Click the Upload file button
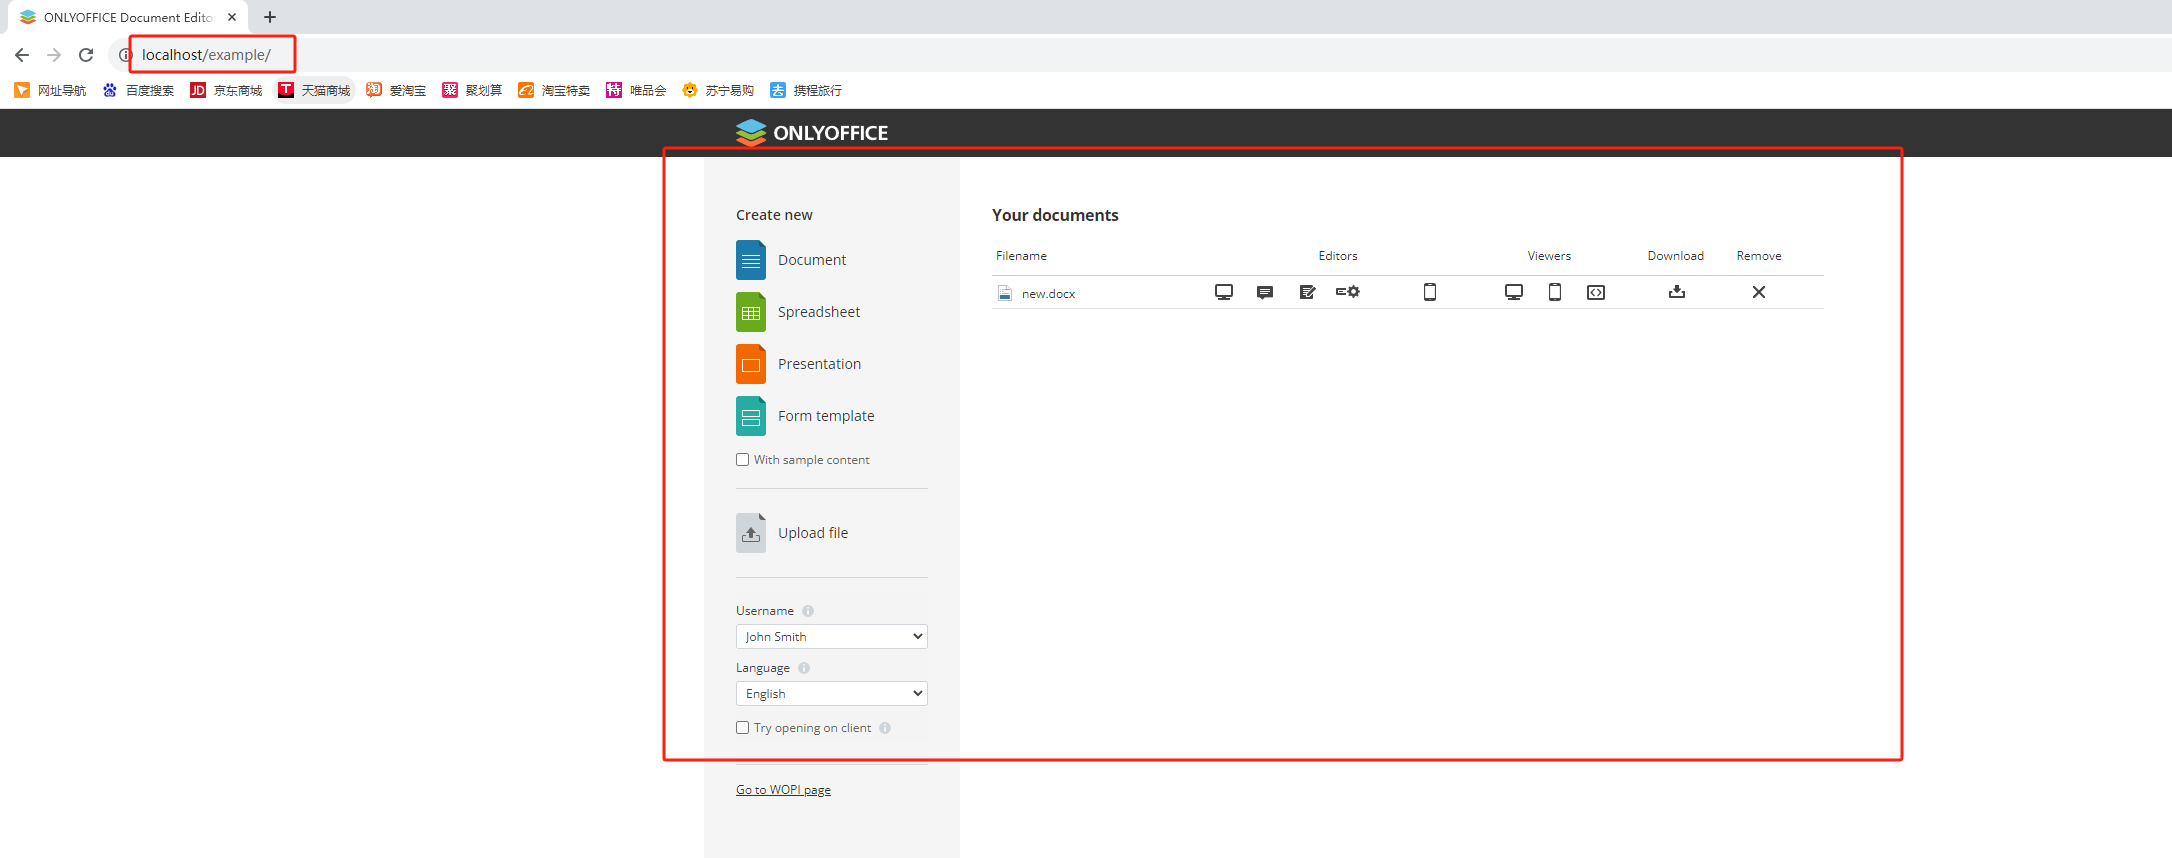This screenshot has height=858, width=2172. click(792, 533)
